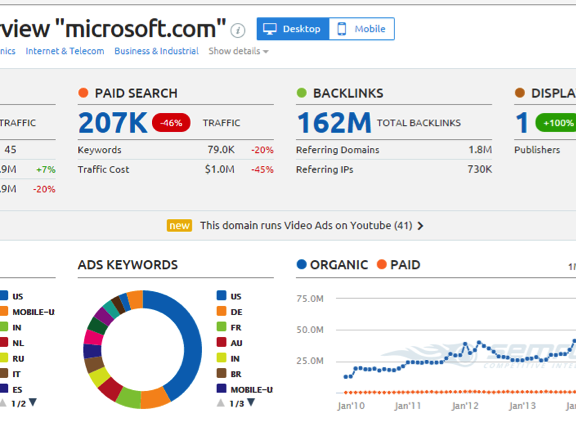Open the Referring IPs row
This screenshot has width=576, height=432.
pyautogui.click(x=394, y=169)
